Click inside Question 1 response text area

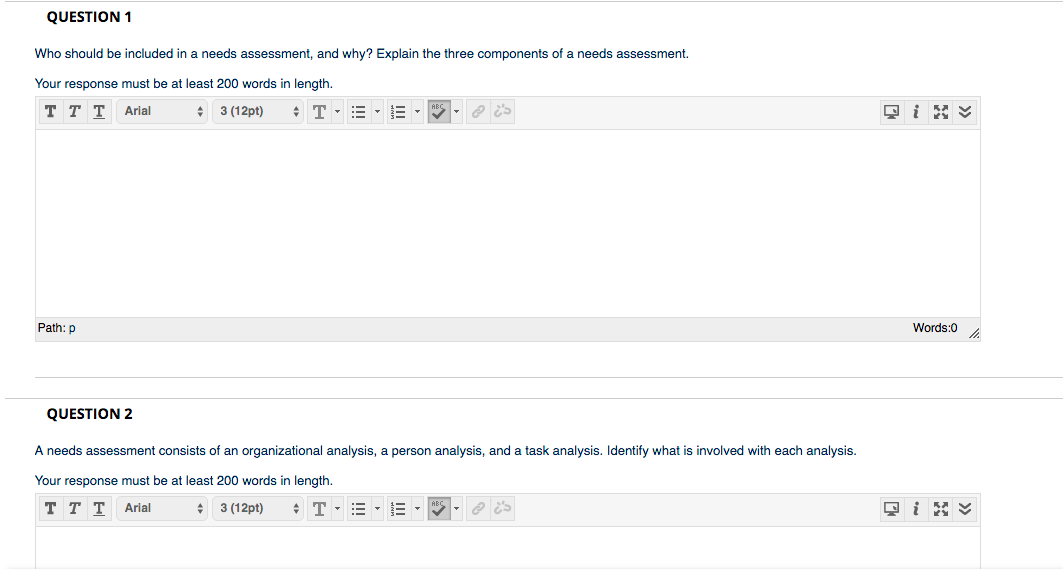click(x=508, y=223)
